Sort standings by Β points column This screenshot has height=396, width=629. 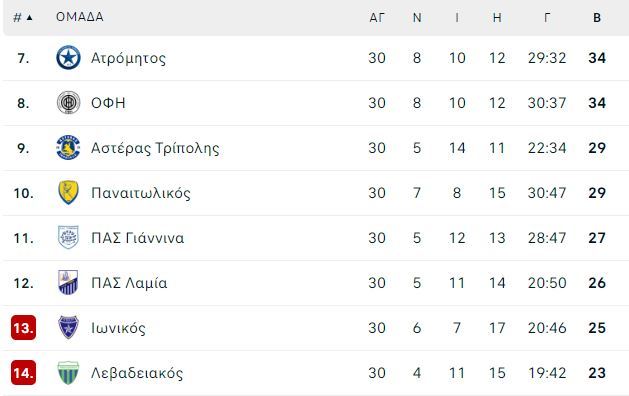point(597,18)
